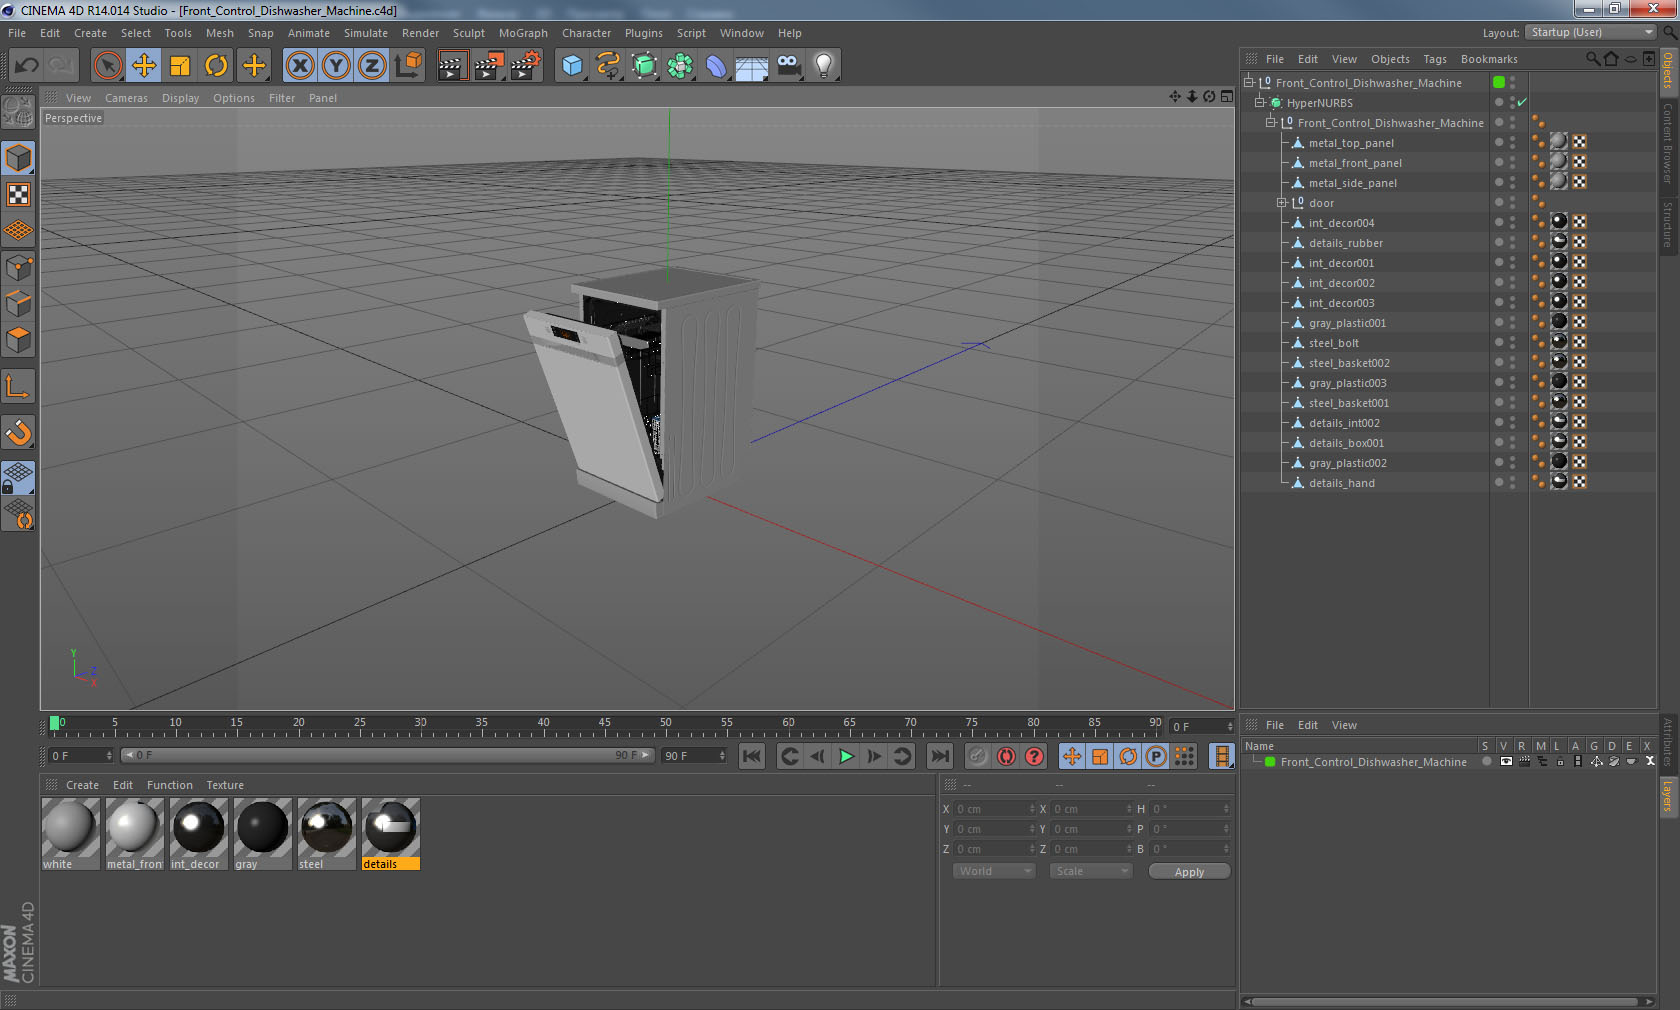This screenshot has width=1680, height=1010.
Task: Render the active view
Action: tap(452, 66)
